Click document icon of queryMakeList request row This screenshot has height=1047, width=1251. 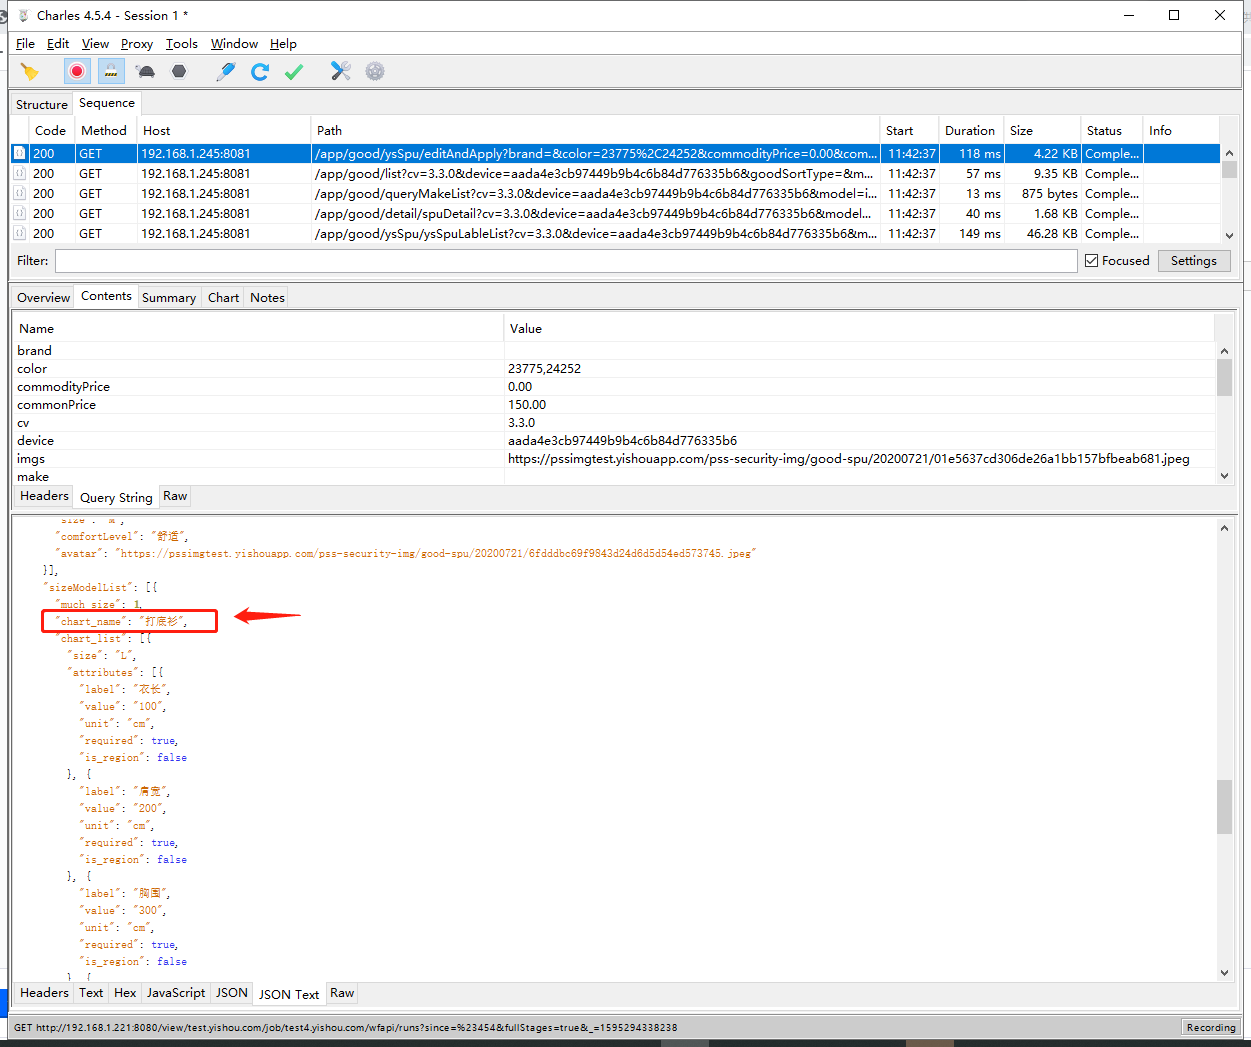coord(19,193)
